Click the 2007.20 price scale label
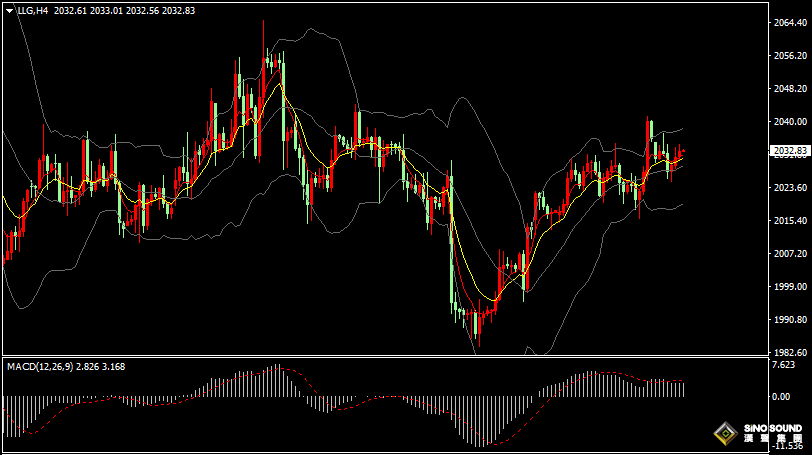This screenshot has width=812, height=455. [x=788, y=253]
